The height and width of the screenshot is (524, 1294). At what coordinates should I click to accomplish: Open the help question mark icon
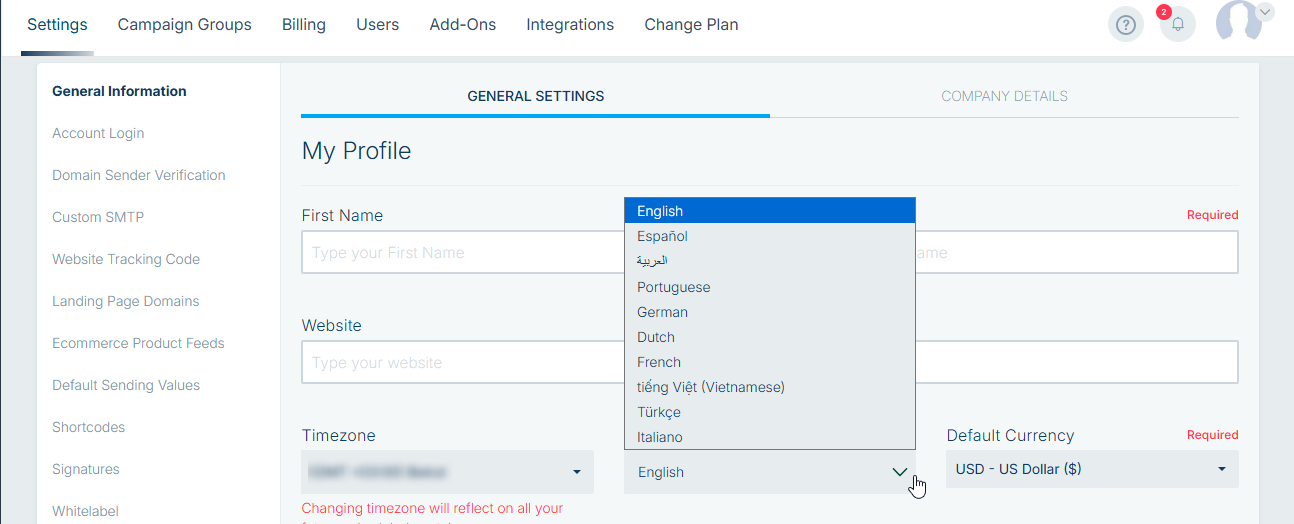pyautogui.click(x=1126, y=25)
